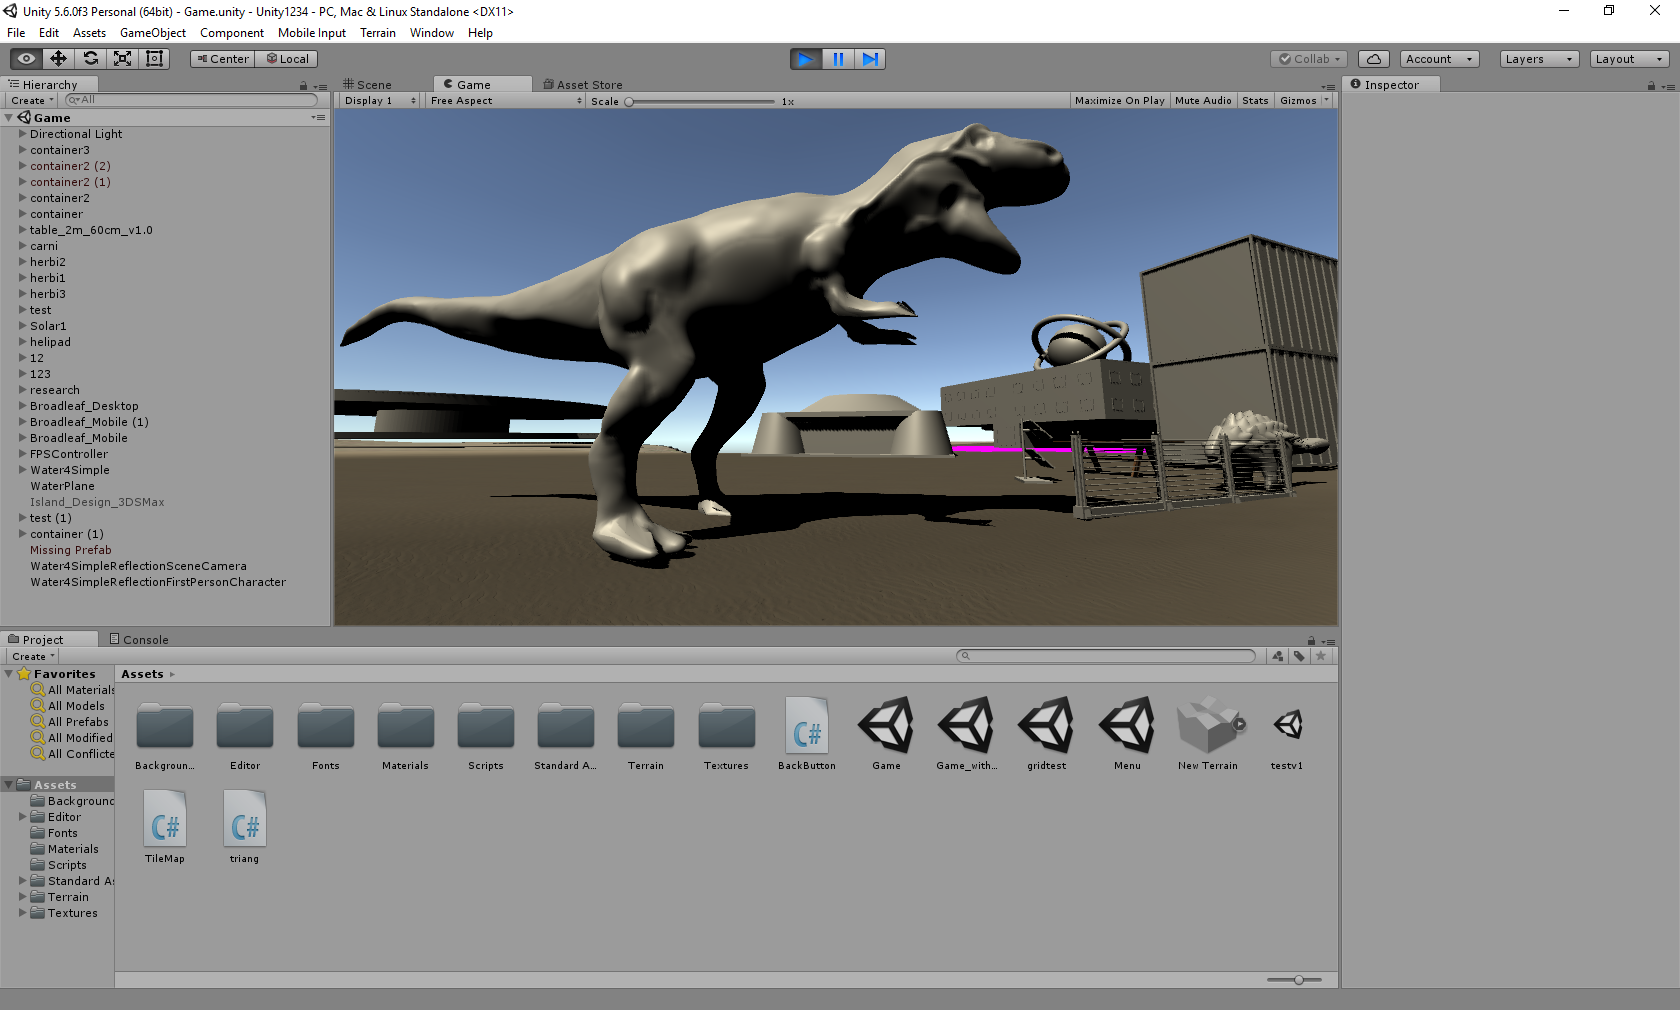Select the Move tool
The width and height of the screenshot is (1680, 1010).
[58, 59]
